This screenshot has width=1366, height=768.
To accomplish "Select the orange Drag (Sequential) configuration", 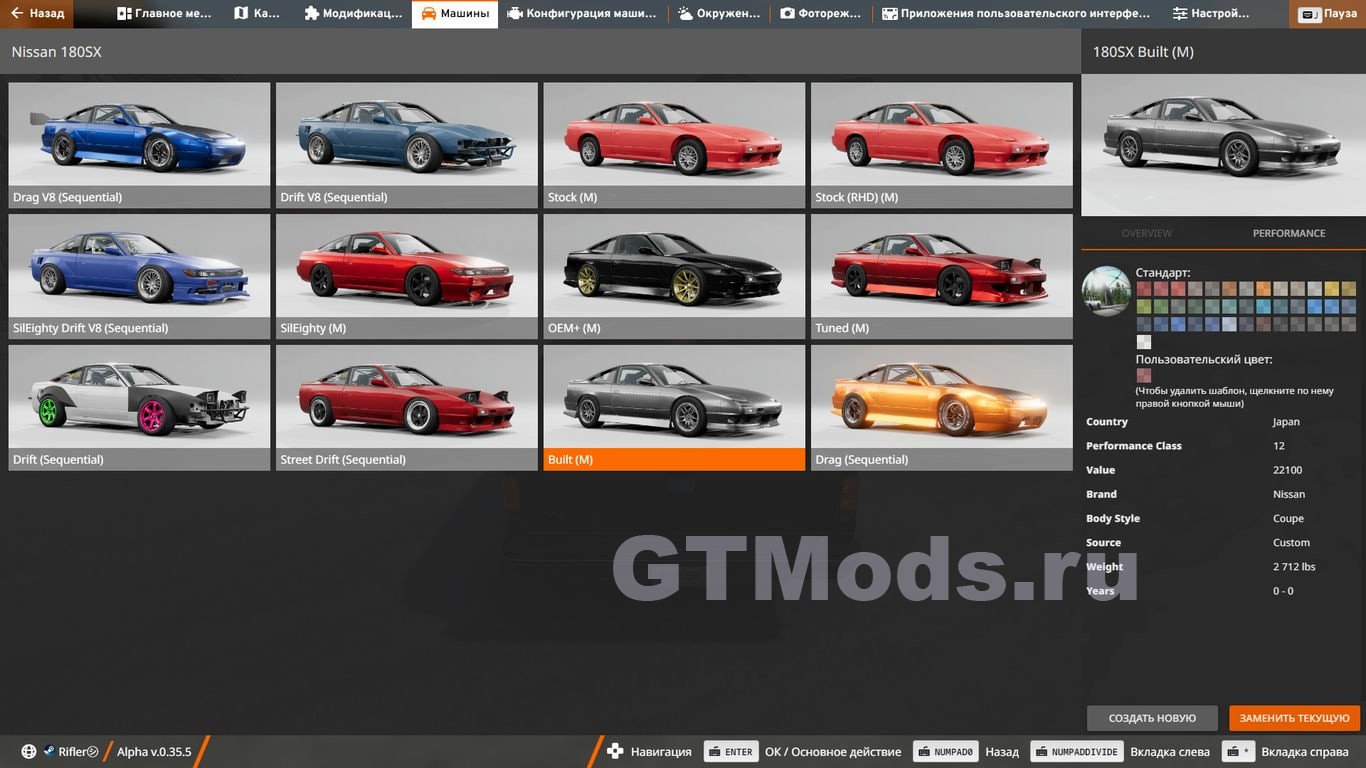I will point(941,407).
